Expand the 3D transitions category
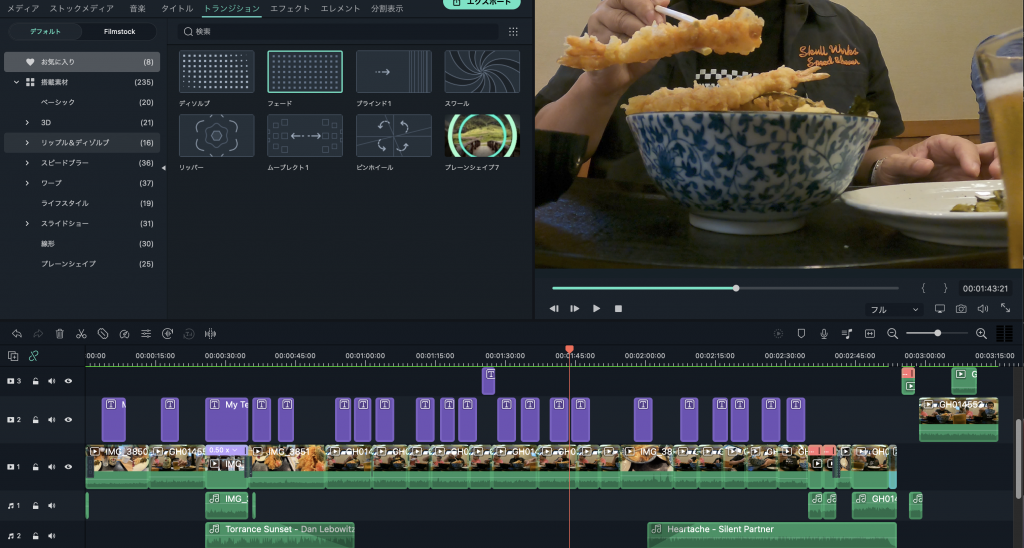Viewport: 1024px width, 548px height. [27, 122]
